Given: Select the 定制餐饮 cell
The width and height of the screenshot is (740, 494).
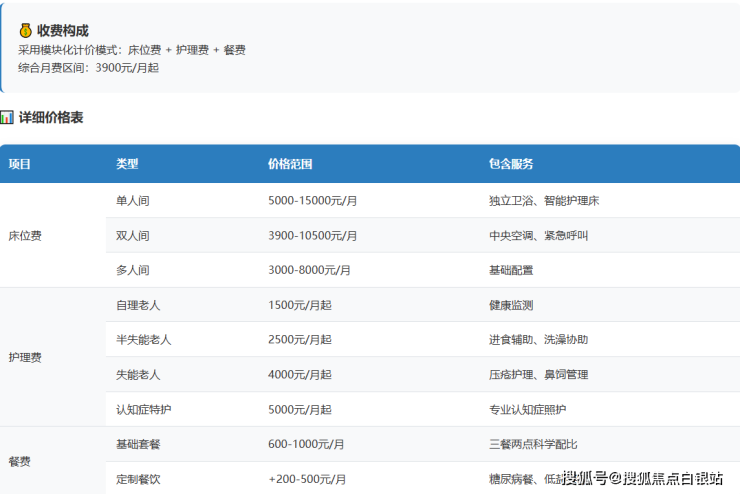Looking at the screenshot, I should 138,480.
